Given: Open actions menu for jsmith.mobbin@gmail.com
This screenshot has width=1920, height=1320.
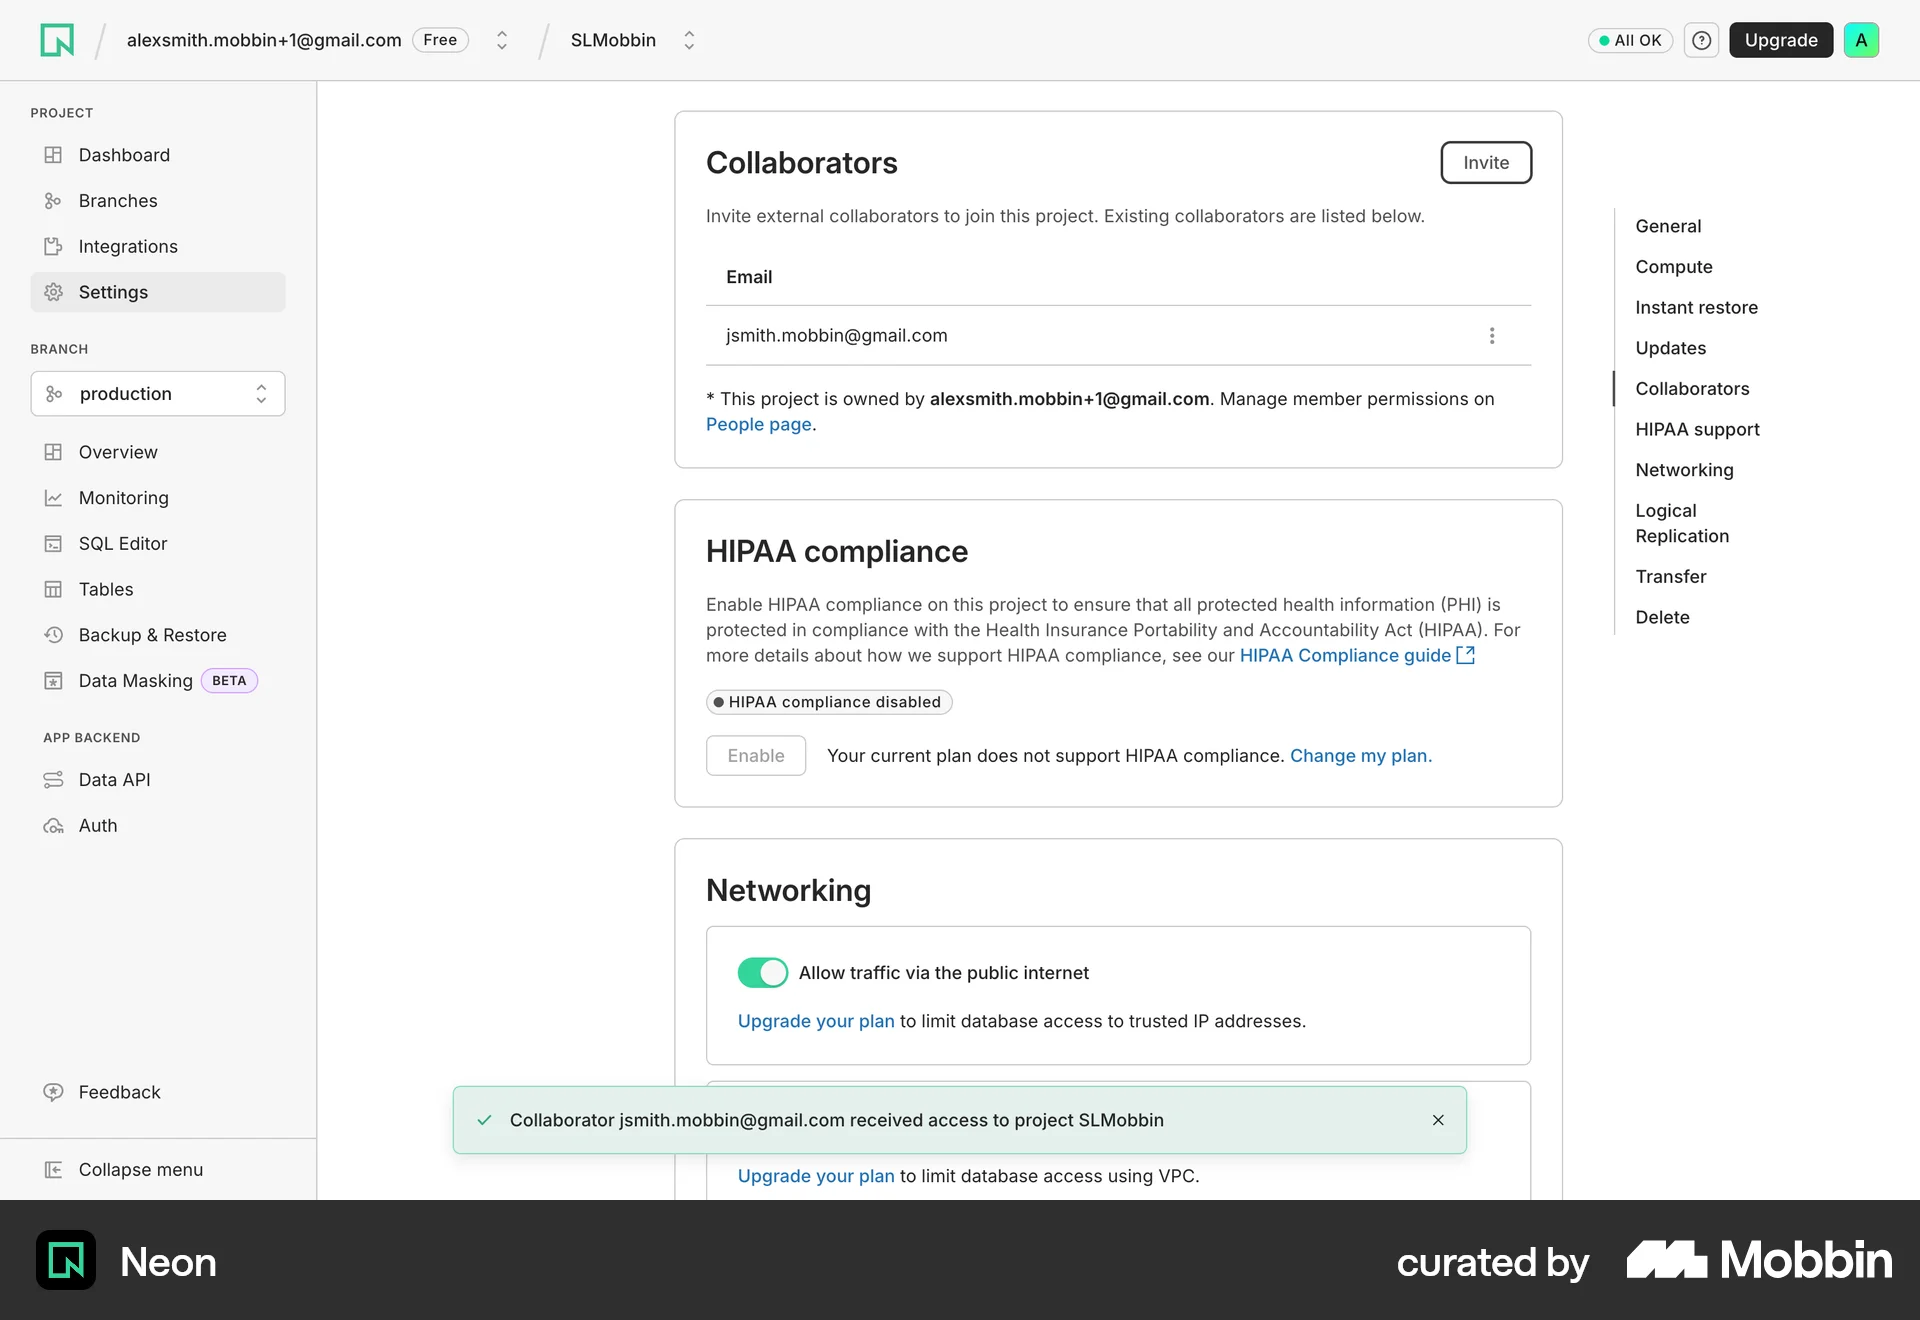Looking at the screenshot, I should coord(1492,336).
